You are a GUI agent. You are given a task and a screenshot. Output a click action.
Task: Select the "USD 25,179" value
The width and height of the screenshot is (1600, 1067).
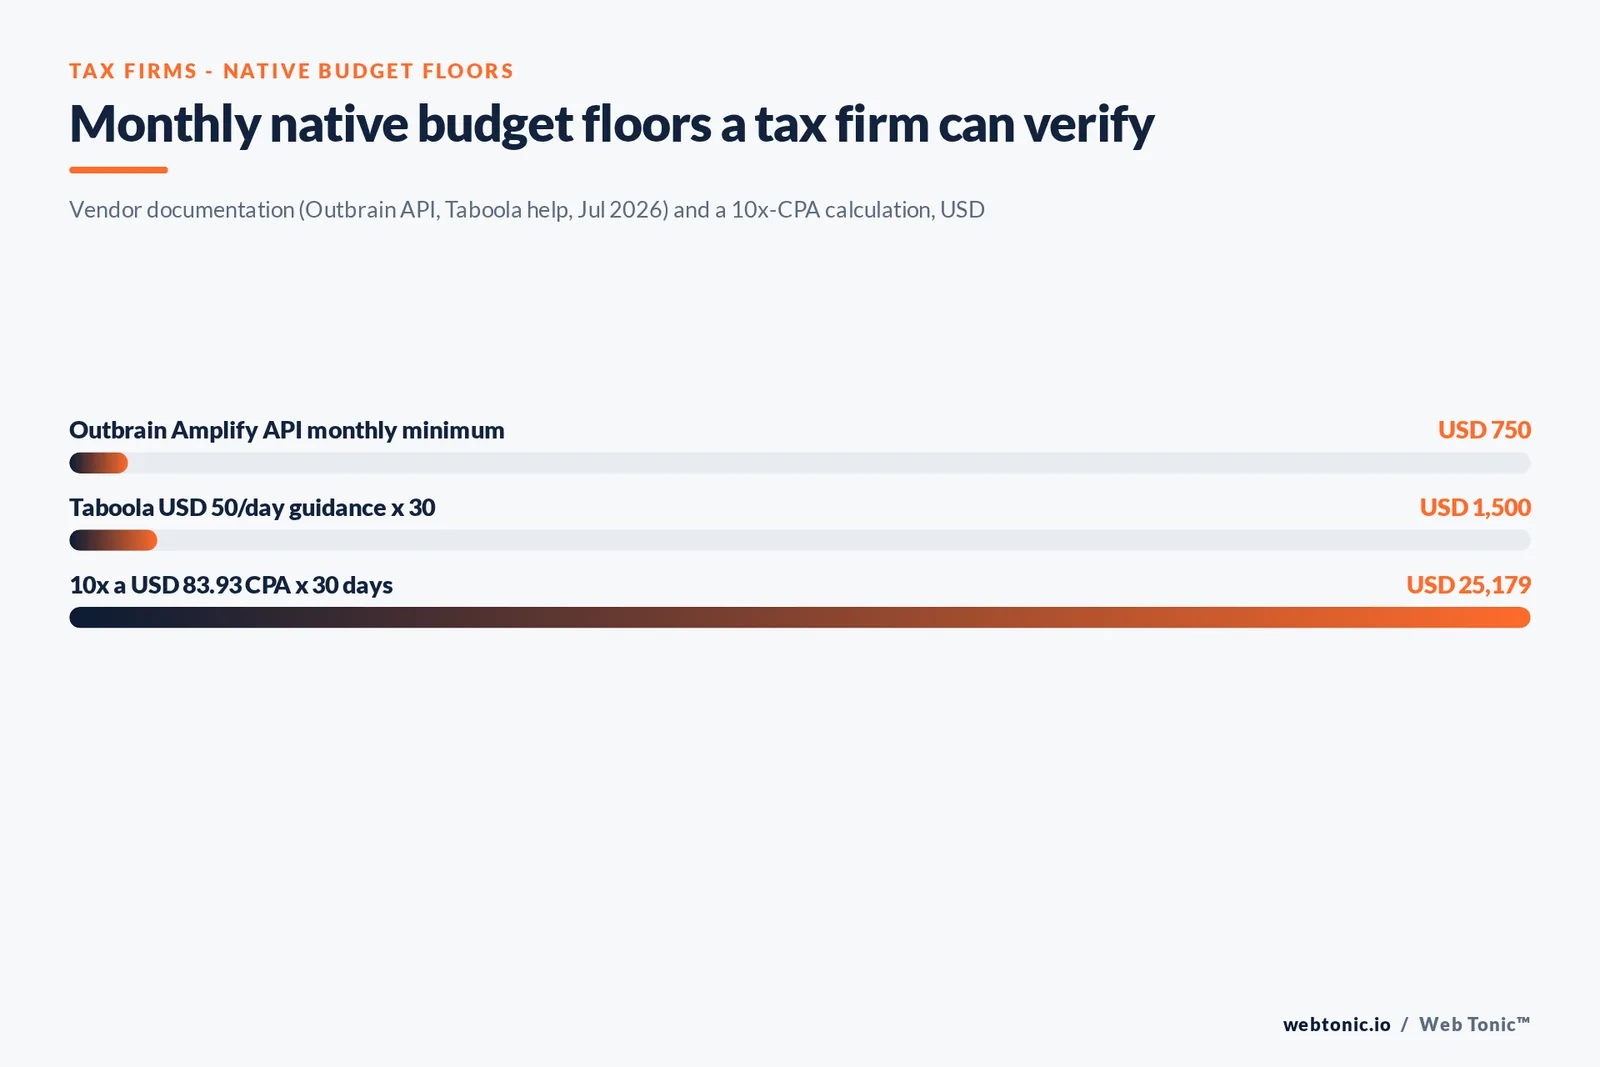point(1468,585)
